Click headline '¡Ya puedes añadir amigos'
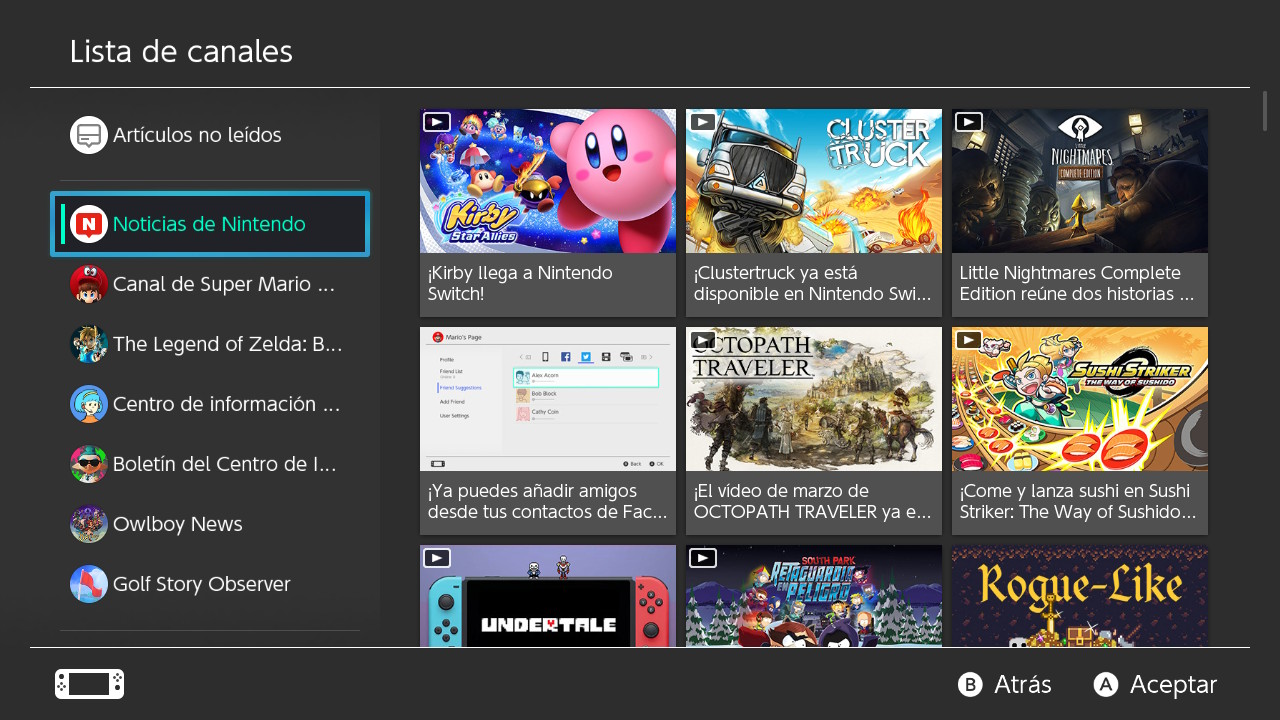 [x=547, y=502]
